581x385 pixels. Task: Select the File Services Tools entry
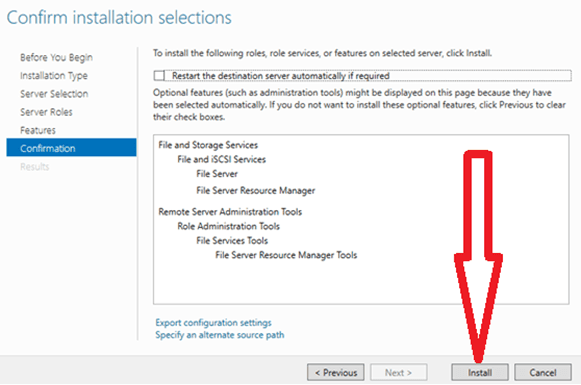(232, 240)
